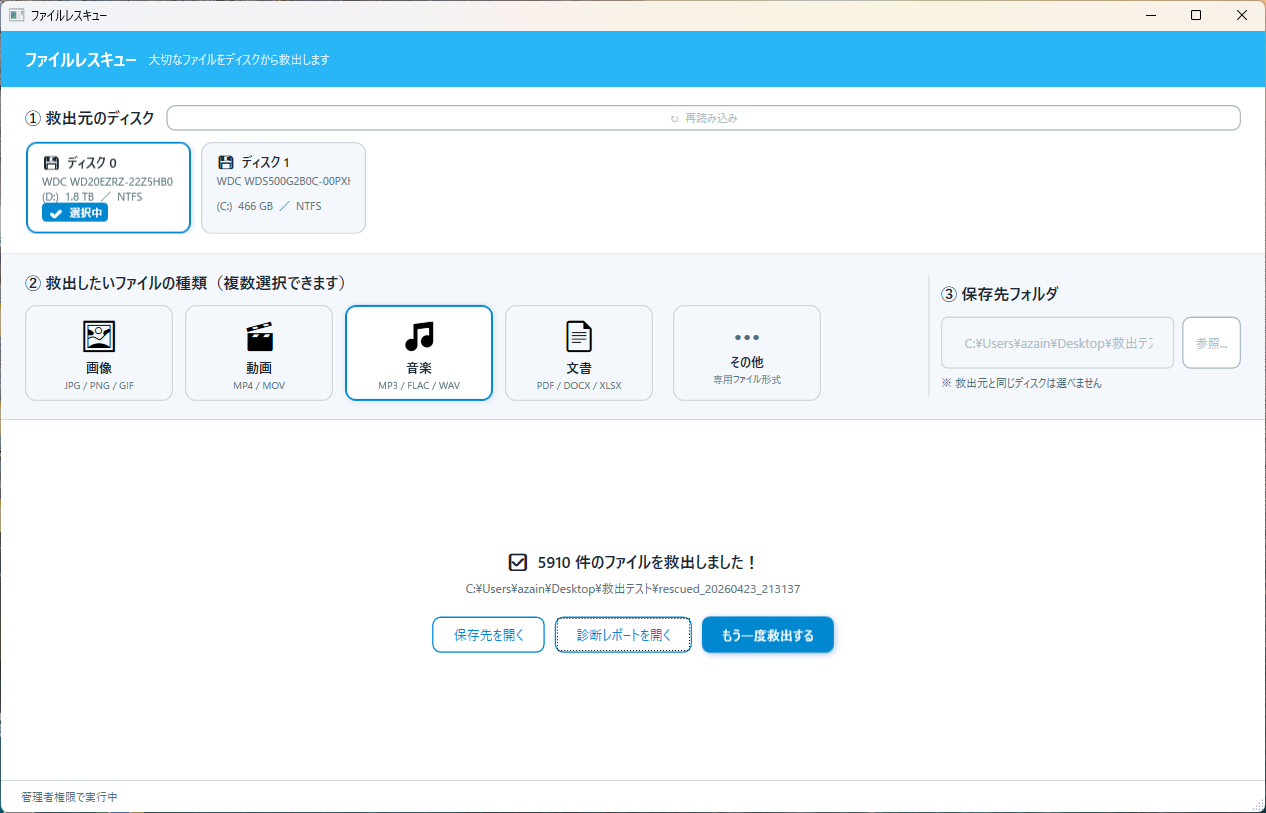Click the checkbox icon beside 5910 件 message
The image size is (1266, 813).
[519, 562]
